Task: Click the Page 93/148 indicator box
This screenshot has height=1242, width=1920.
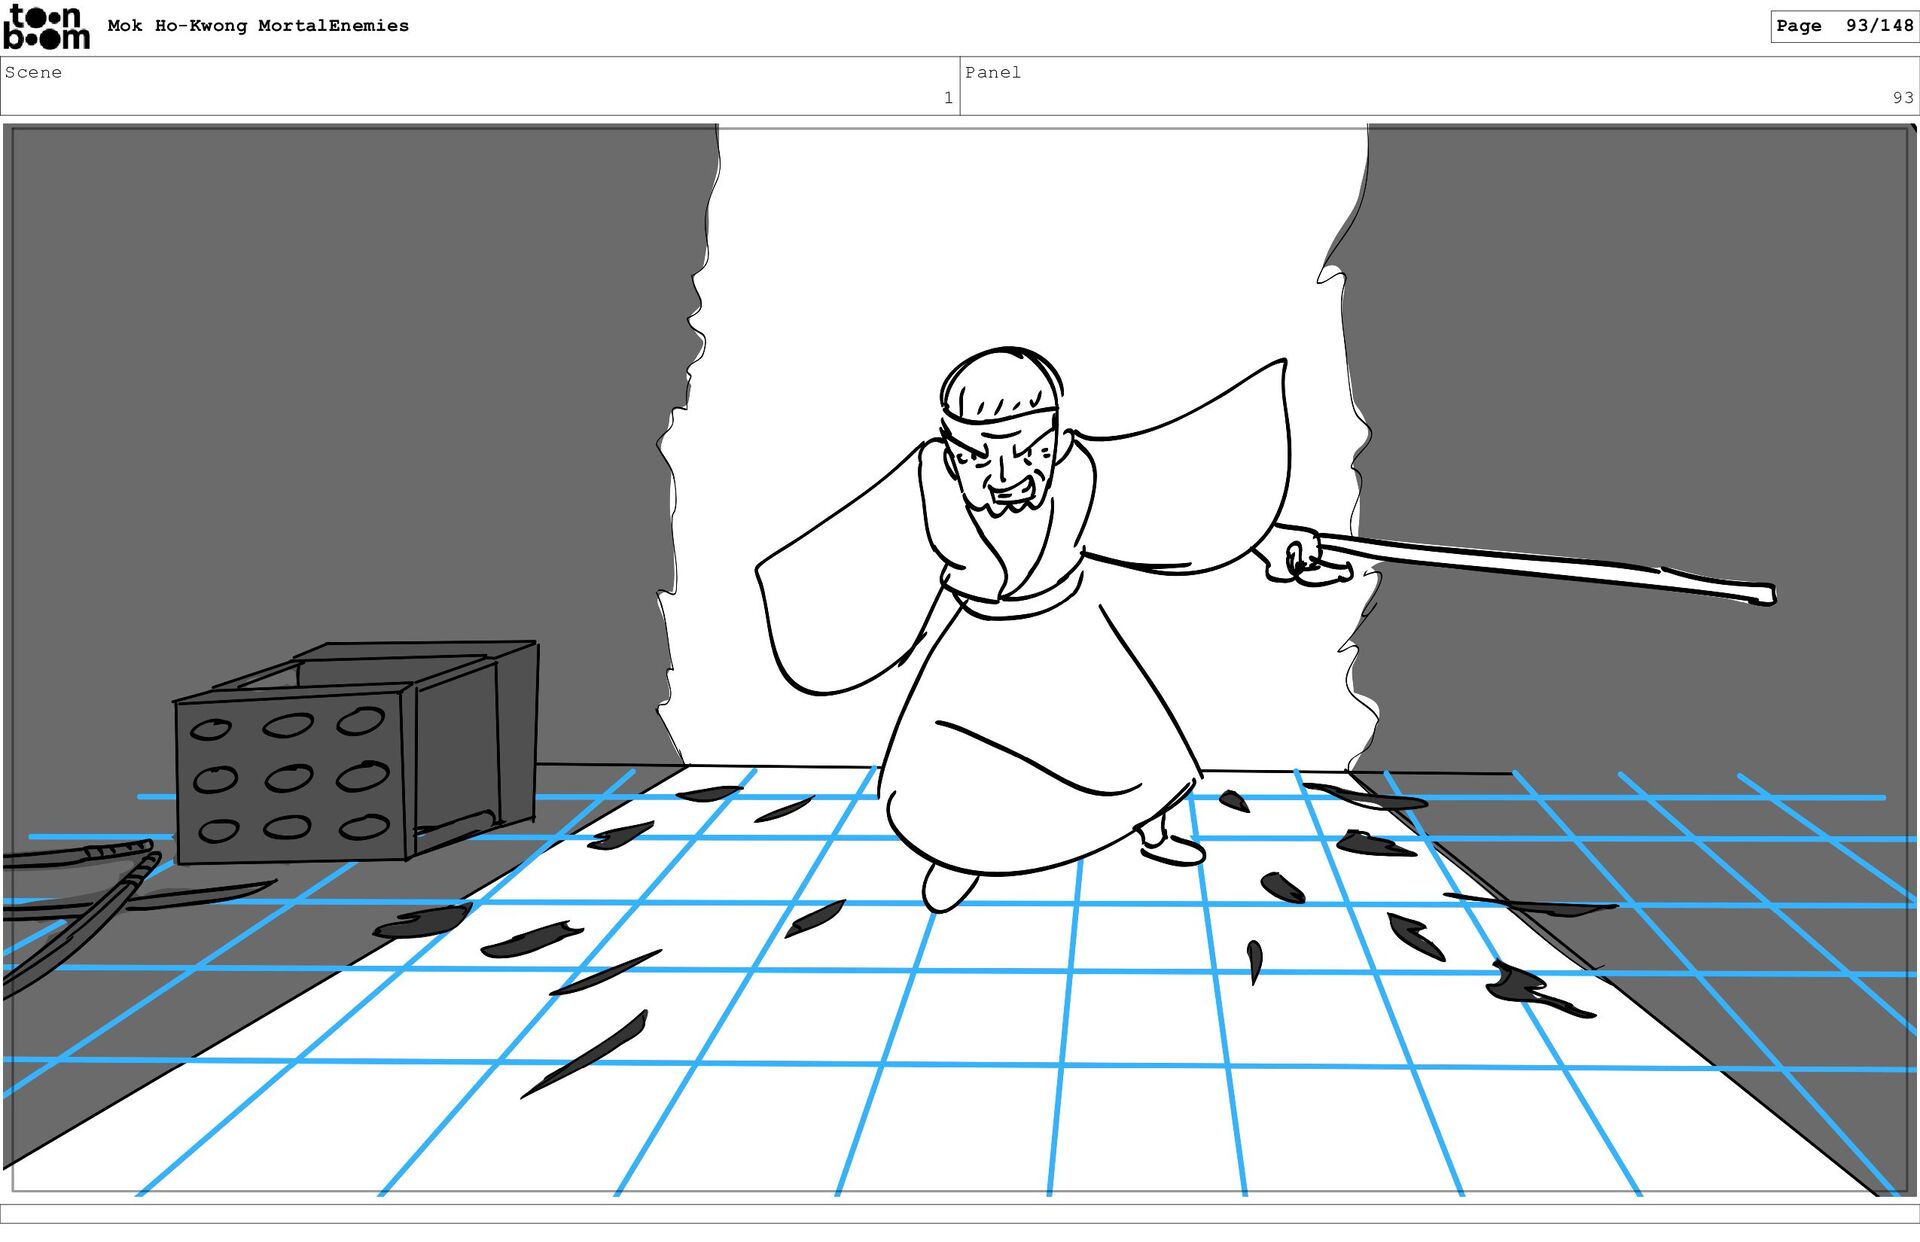Action: pos(1843,26)
